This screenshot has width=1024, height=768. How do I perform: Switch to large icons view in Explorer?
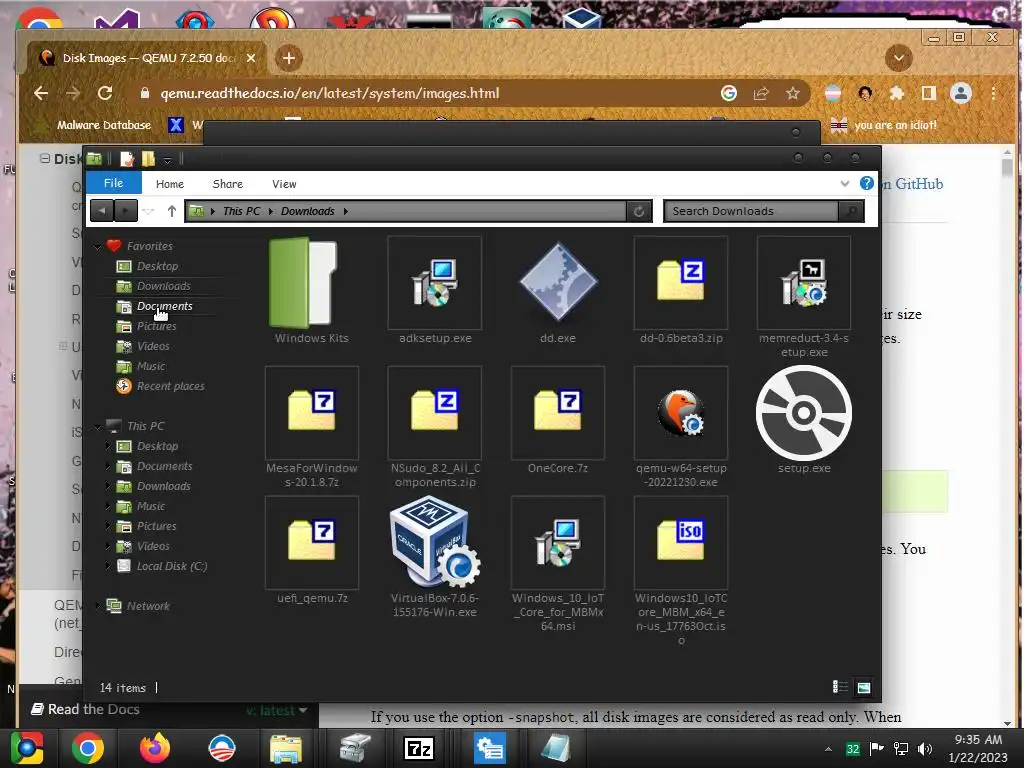(863, 687)
